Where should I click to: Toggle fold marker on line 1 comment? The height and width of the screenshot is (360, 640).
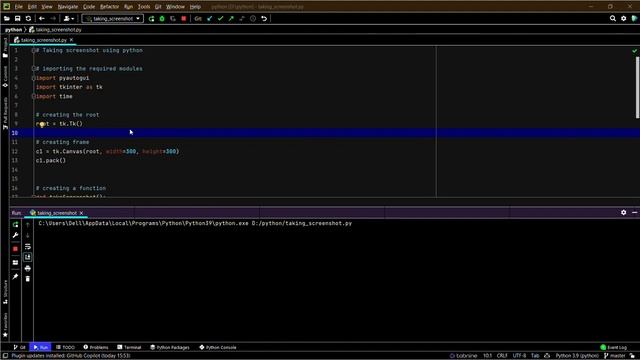[x=33, y=51]
